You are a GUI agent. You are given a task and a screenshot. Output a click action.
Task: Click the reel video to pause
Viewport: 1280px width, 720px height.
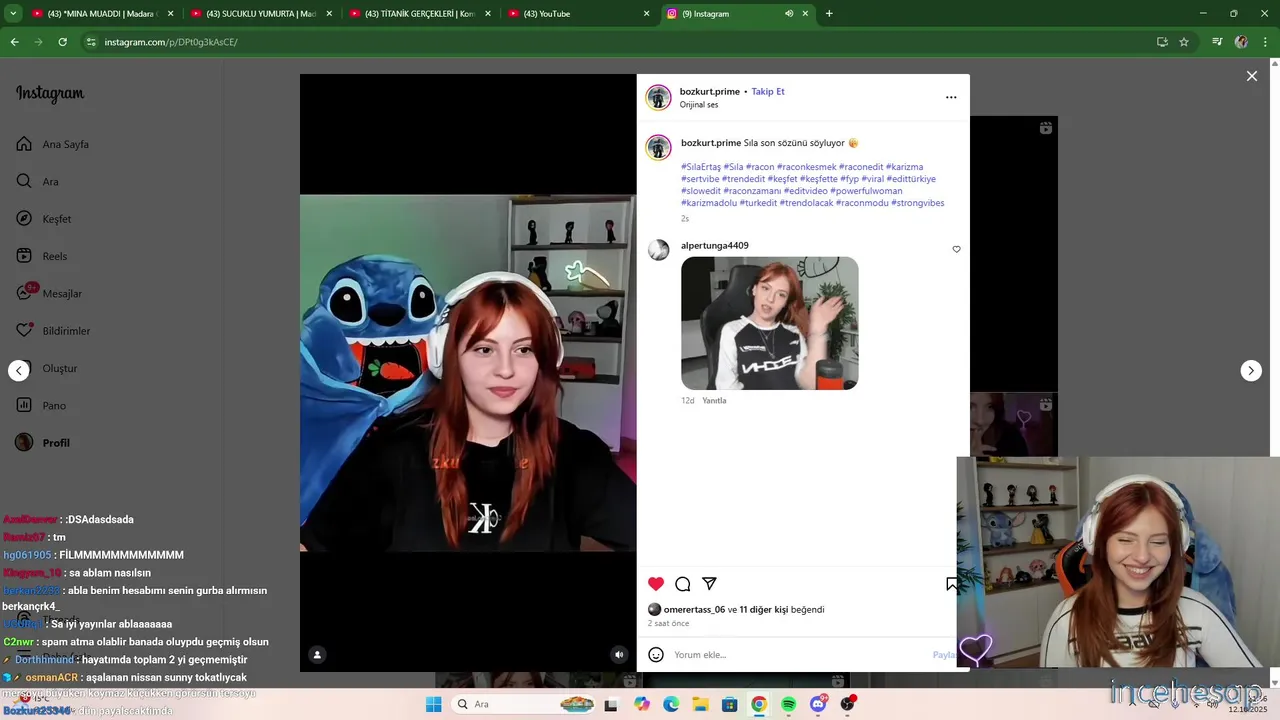468,373
